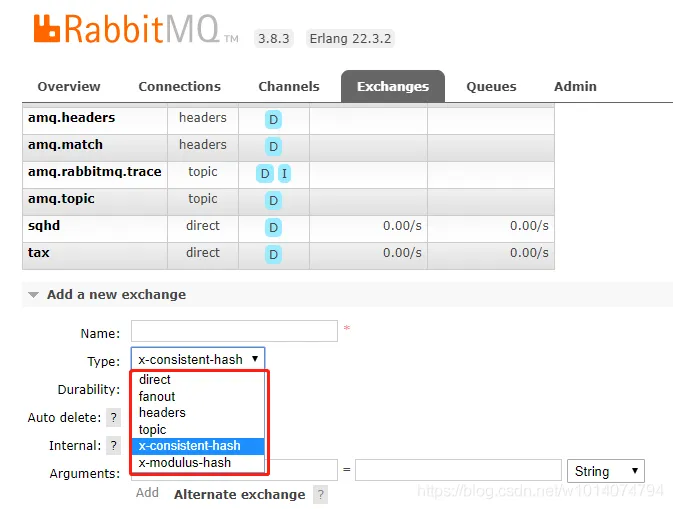
Task: Click the Internal help question mark
Action: pyautogui.click(x=113, y=445)
